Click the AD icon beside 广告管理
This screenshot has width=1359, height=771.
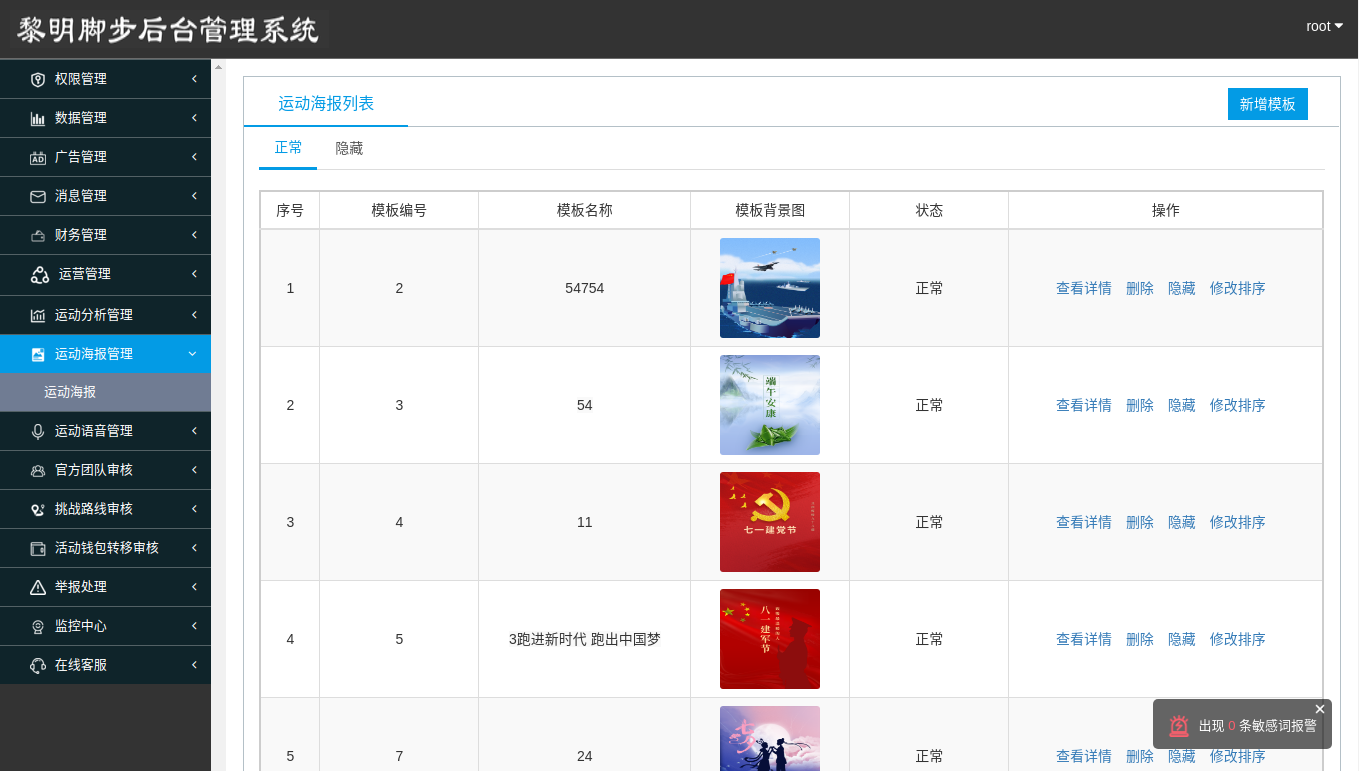coord(38,157)
